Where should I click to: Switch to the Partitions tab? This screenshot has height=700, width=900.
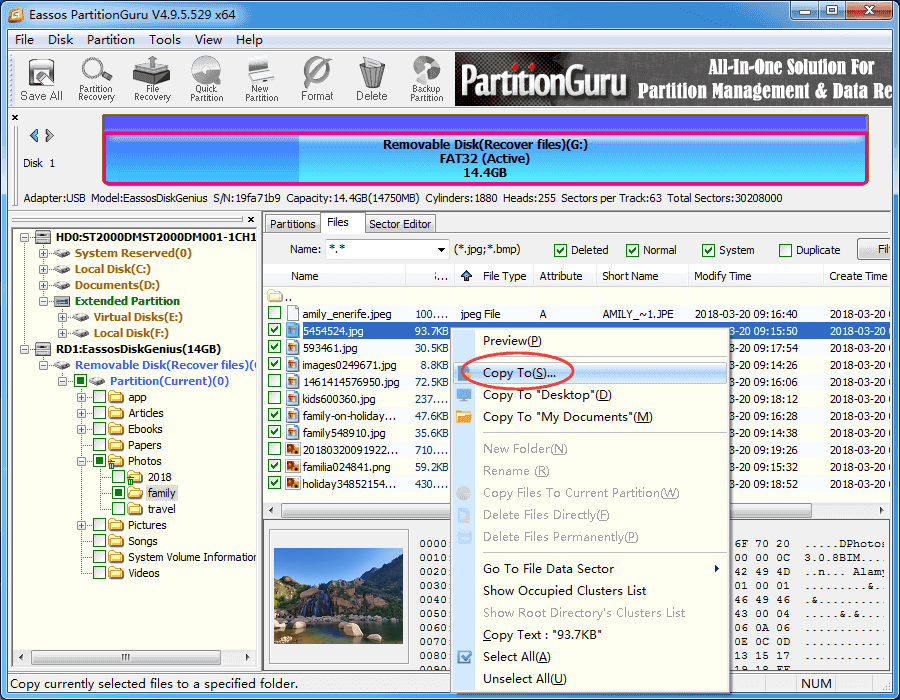click(x=293, y=224)
